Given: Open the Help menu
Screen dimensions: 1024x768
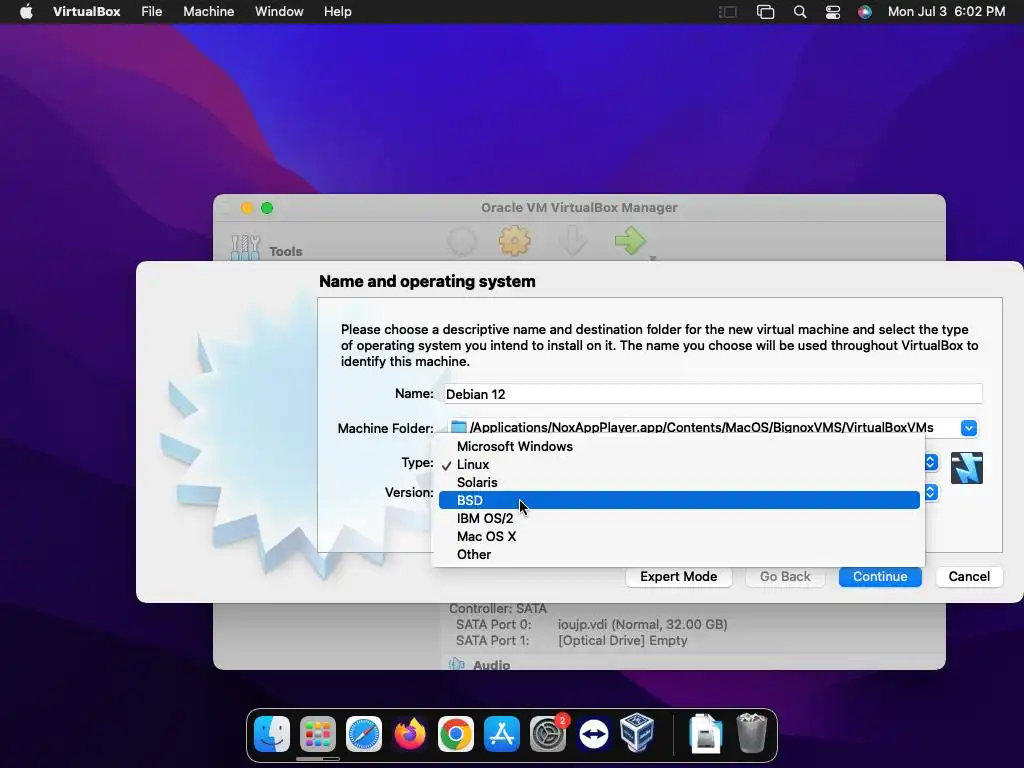Looking at the screenshot, I should click(338, 12).
